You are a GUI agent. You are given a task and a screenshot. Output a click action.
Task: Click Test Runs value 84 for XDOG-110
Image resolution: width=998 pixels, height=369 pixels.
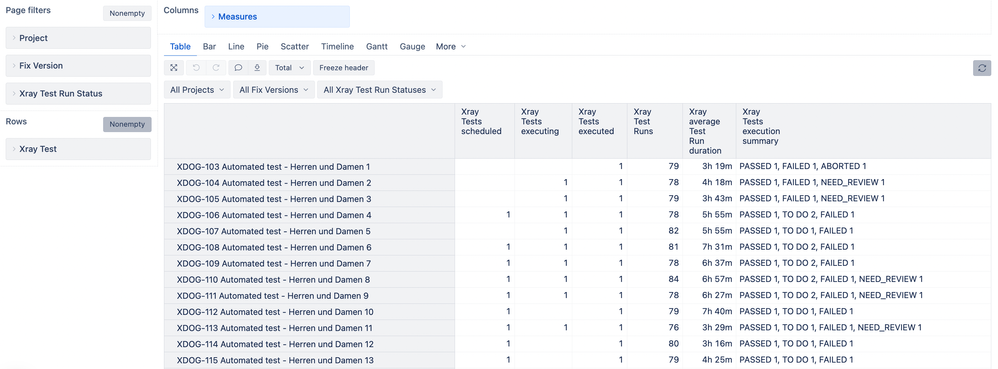[x=673, y=279]
